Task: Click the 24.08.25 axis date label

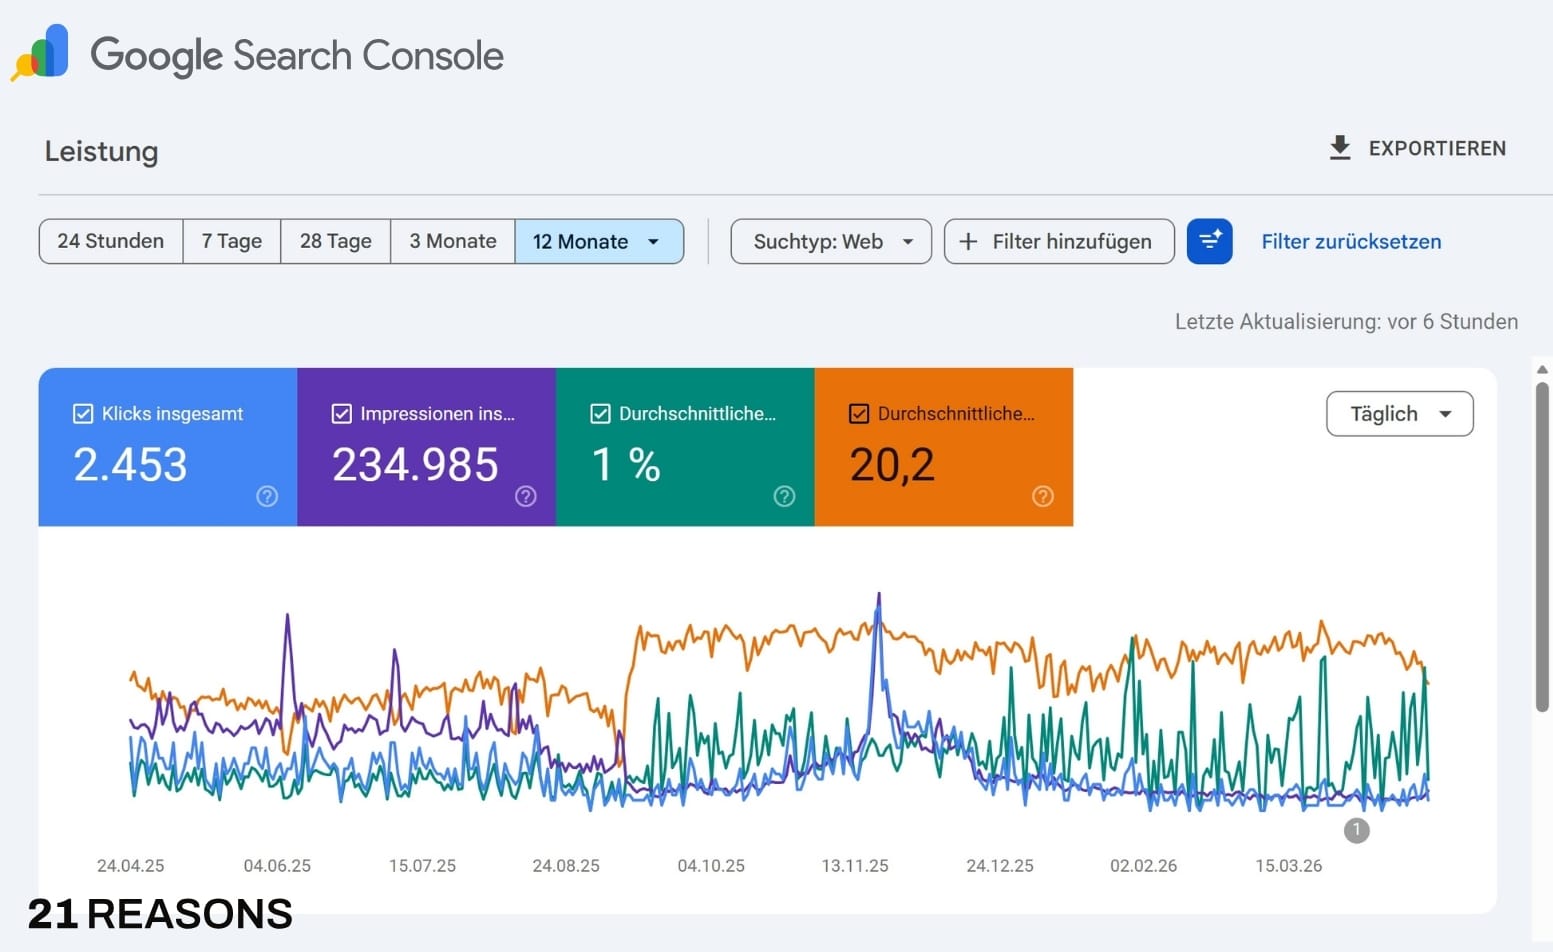Action: click(566, 866)
